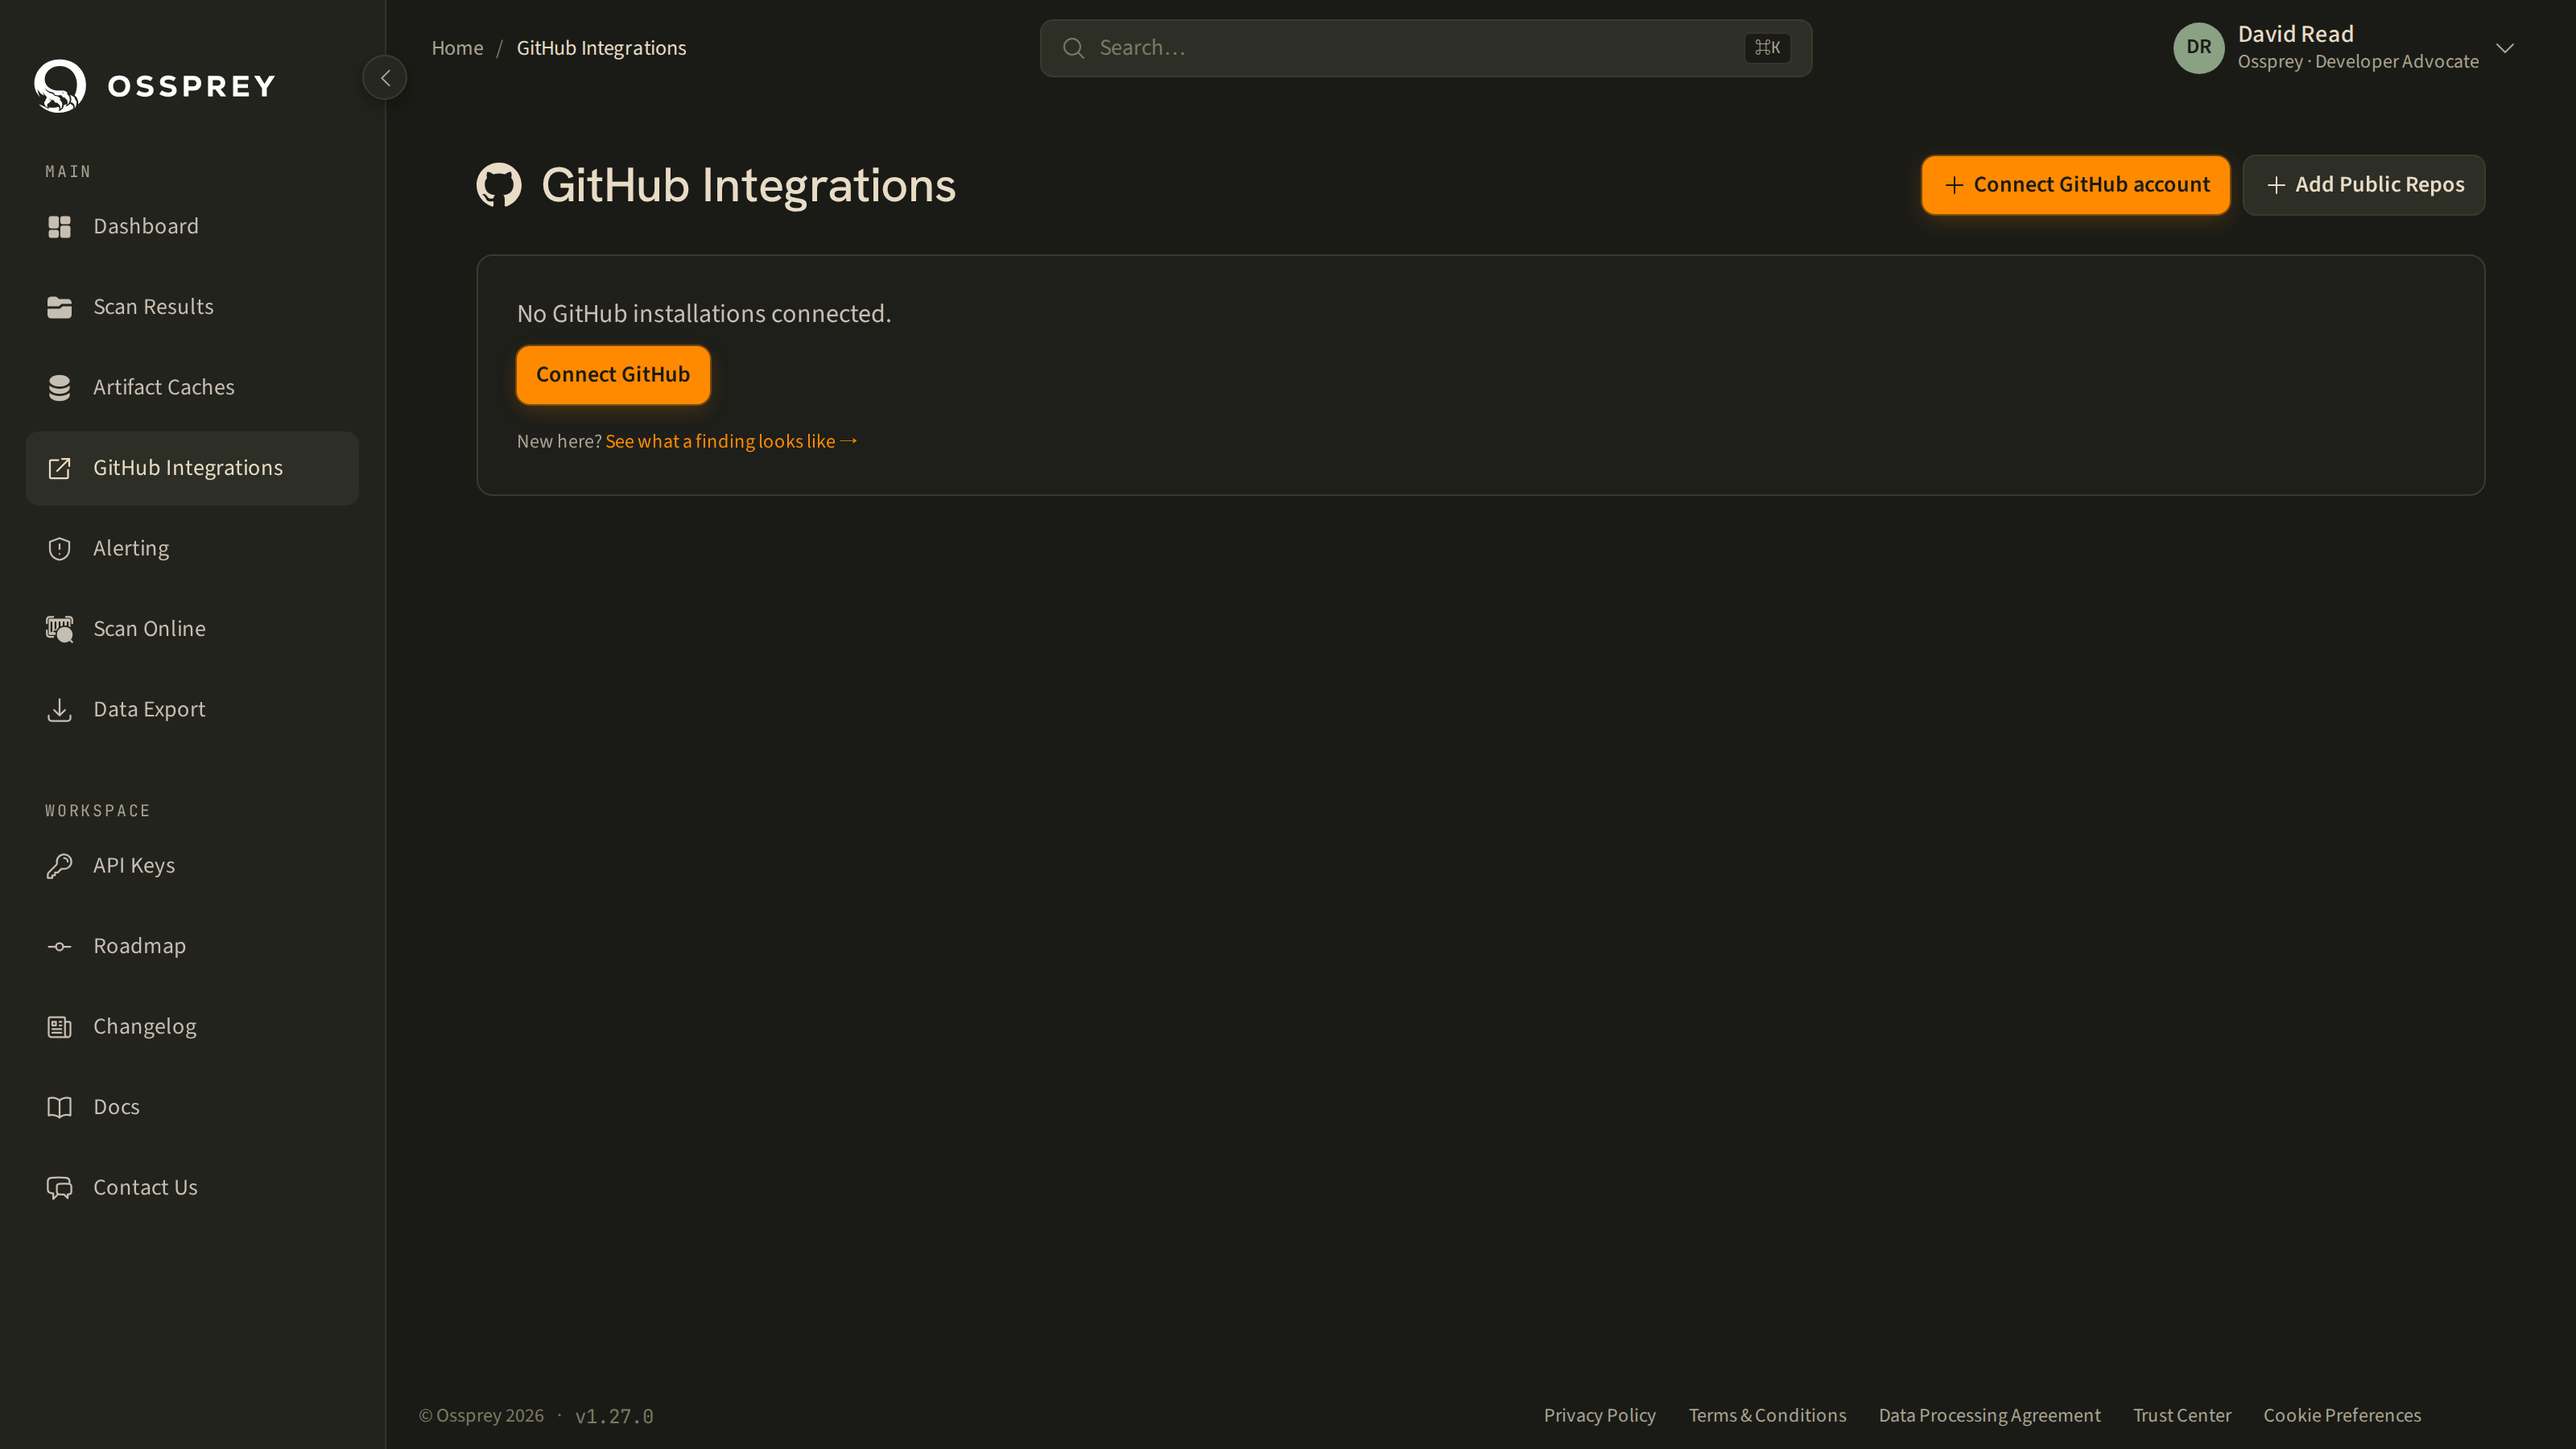Viewport: 2576px width, 1449px height.
Task: Click the Connect GitHub button in the card
Action: 613,375
